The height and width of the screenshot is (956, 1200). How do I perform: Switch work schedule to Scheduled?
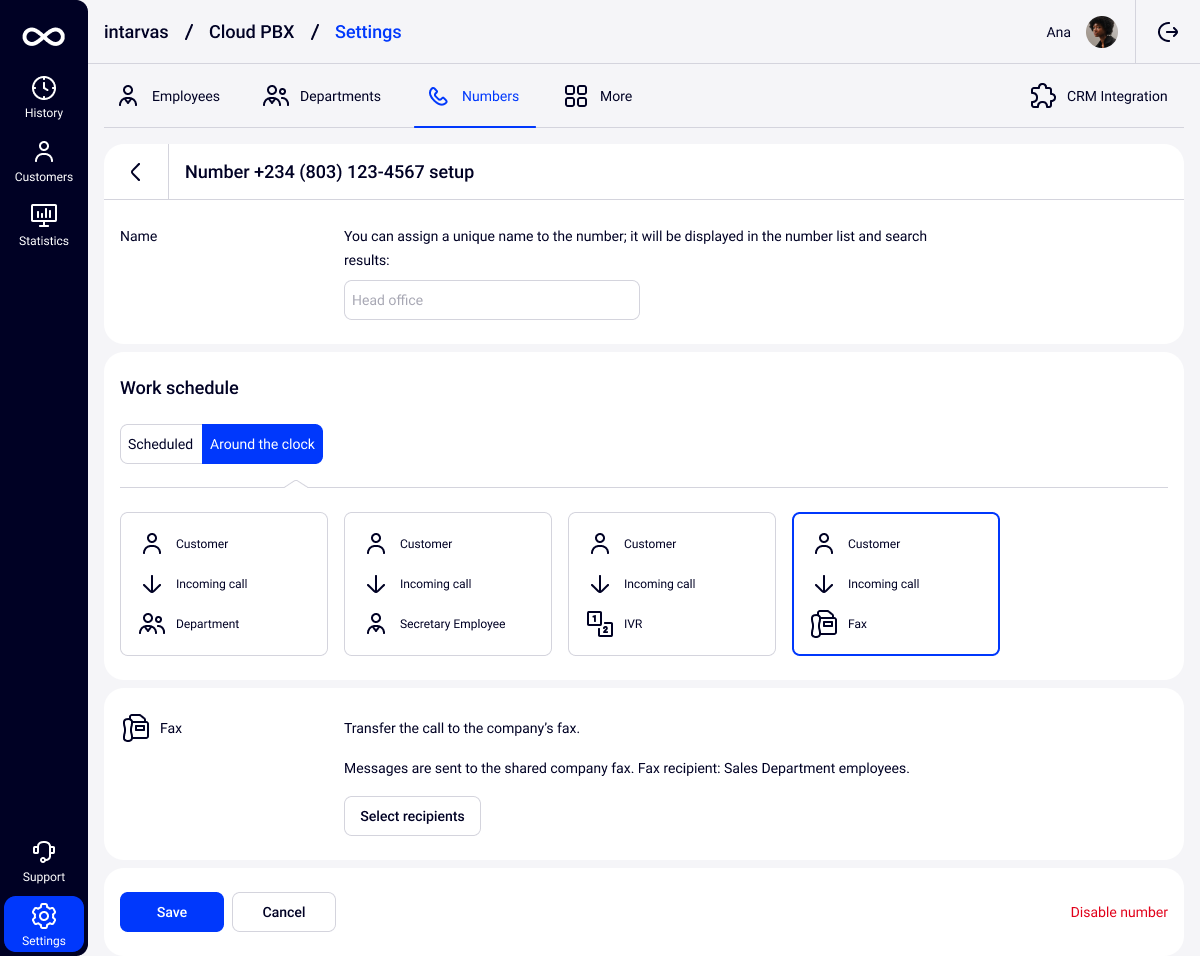coord(160,444)
